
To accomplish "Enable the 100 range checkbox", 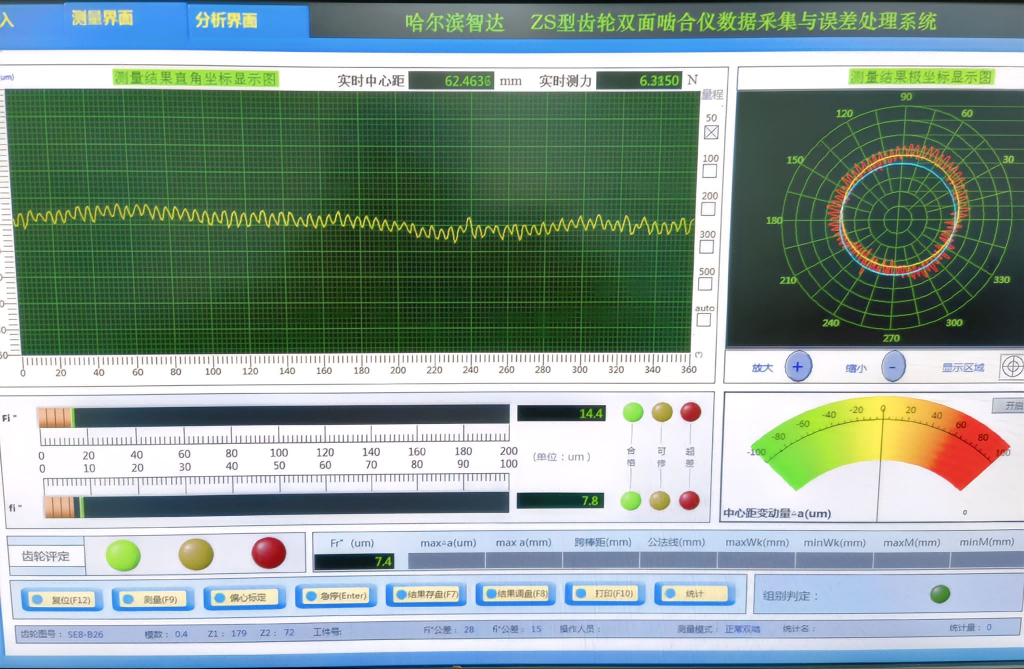I will click(710, 171).
